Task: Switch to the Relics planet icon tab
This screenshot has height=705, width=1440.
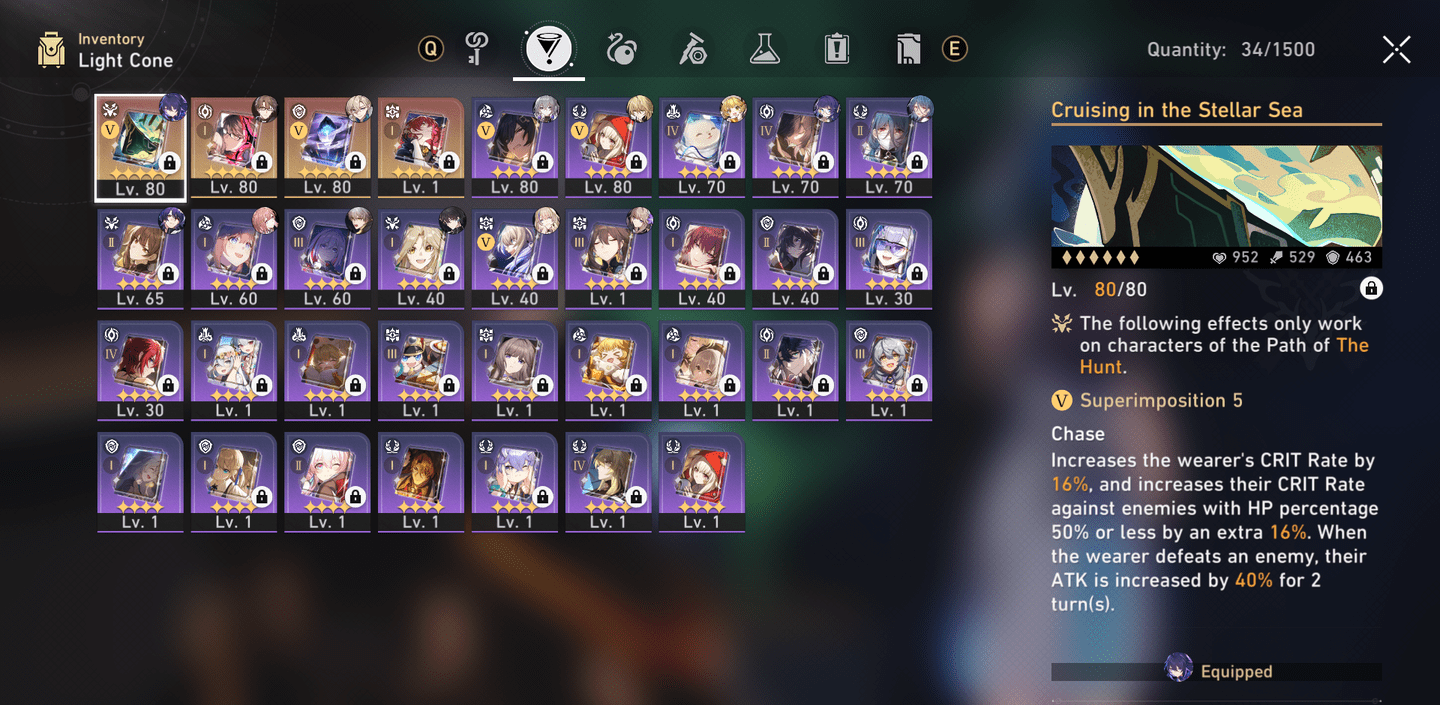Action: coord(621,49)
